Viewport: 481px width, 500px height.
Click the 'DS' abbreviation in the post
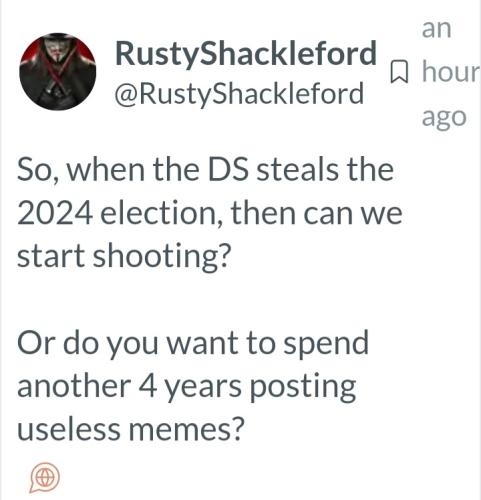(228, 170)
